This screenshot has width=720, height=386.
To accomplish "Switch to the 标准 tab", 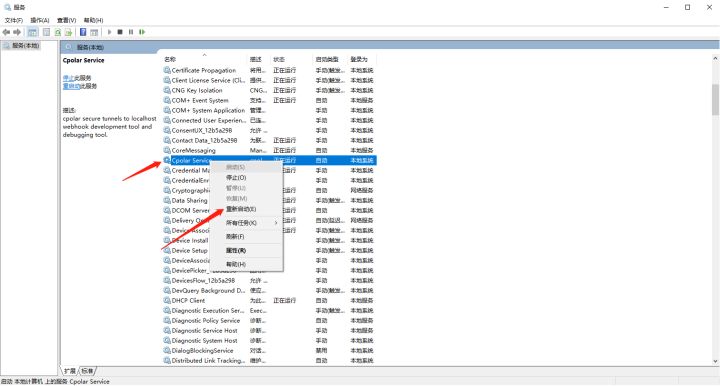I will 87,371.
